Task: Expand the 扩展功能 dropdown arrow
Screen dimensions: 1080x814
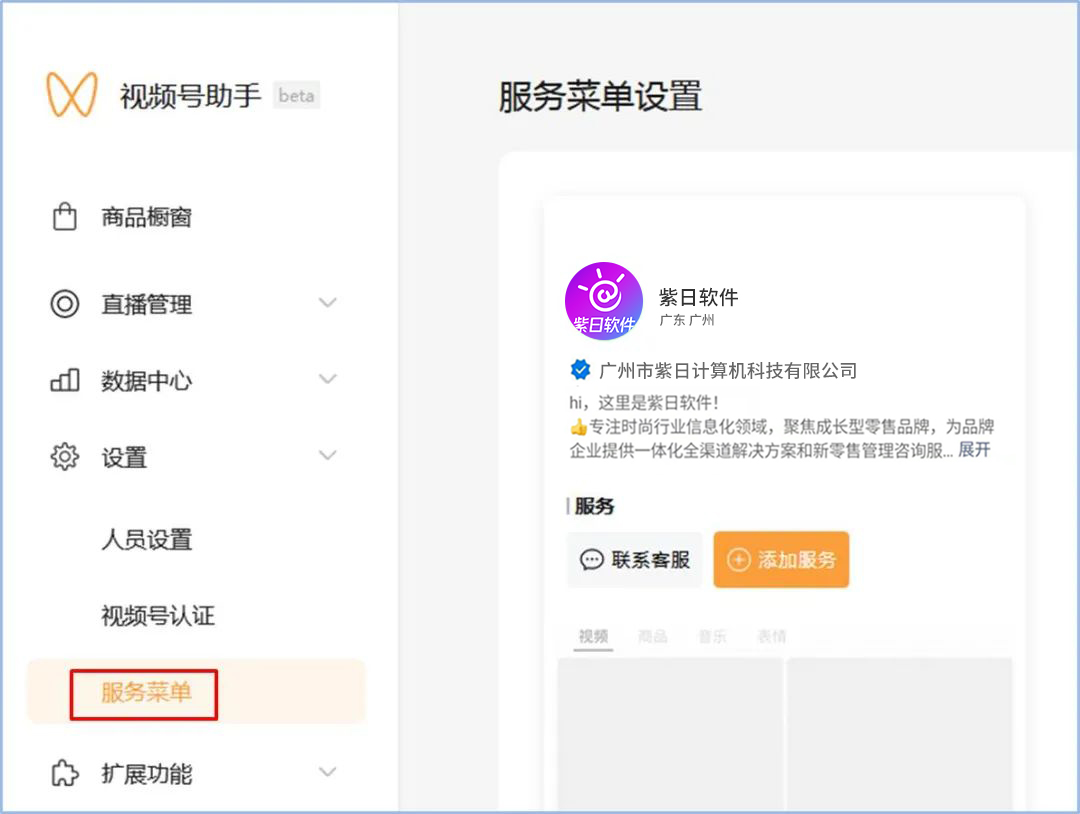Action: 328,772
